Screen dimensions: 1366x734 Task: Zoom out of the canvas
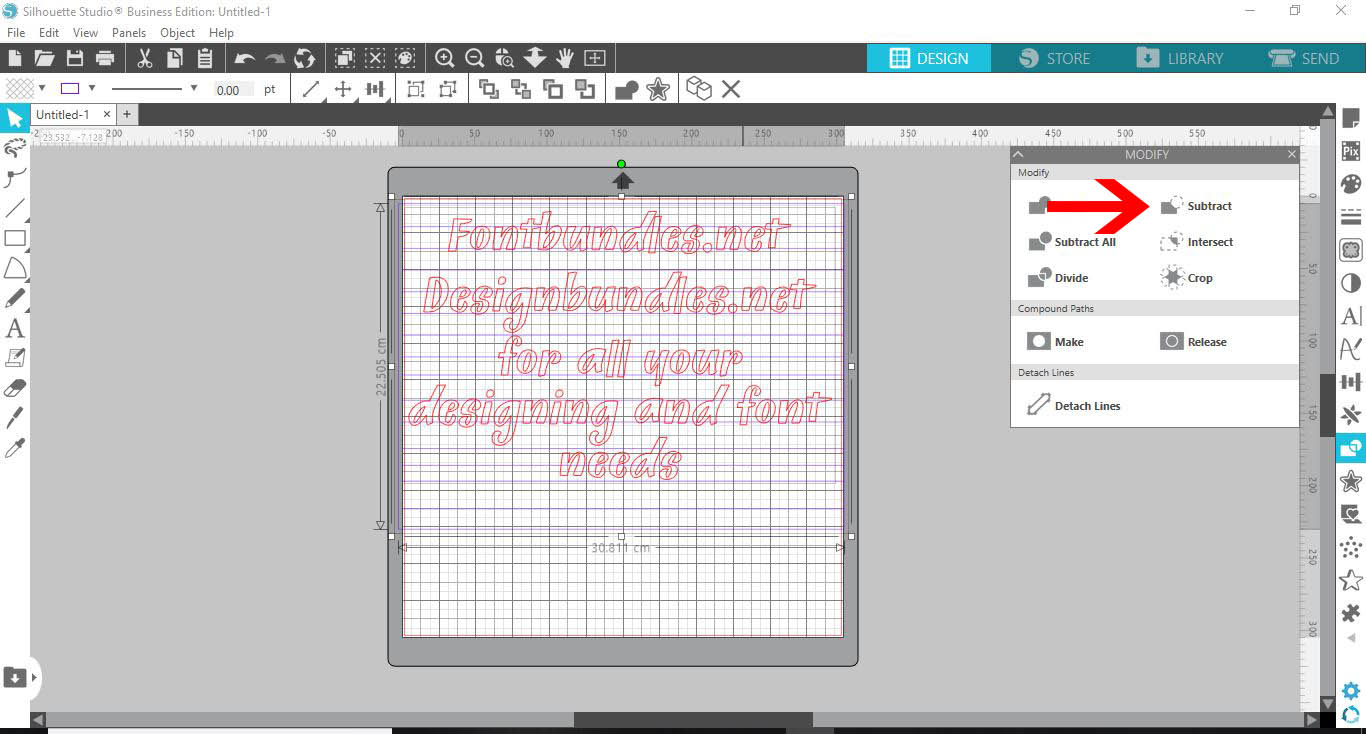click(475, 58)
